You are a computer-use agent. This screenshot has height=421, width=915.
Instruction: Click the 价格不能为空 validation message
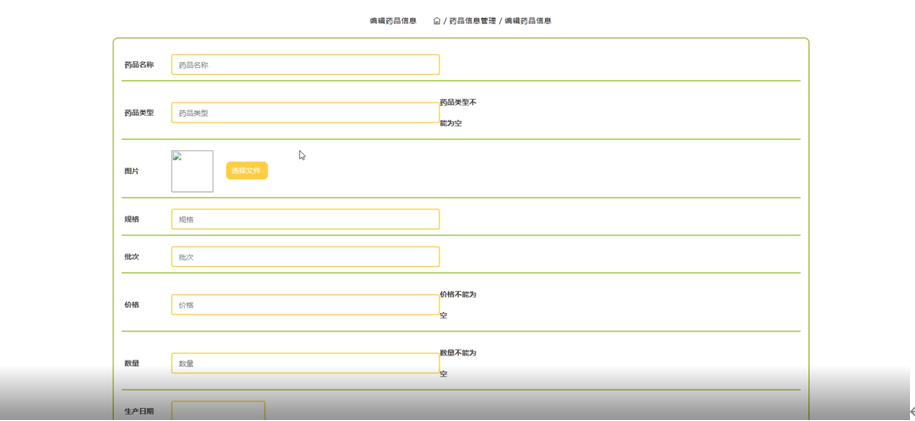pos(458,305)
